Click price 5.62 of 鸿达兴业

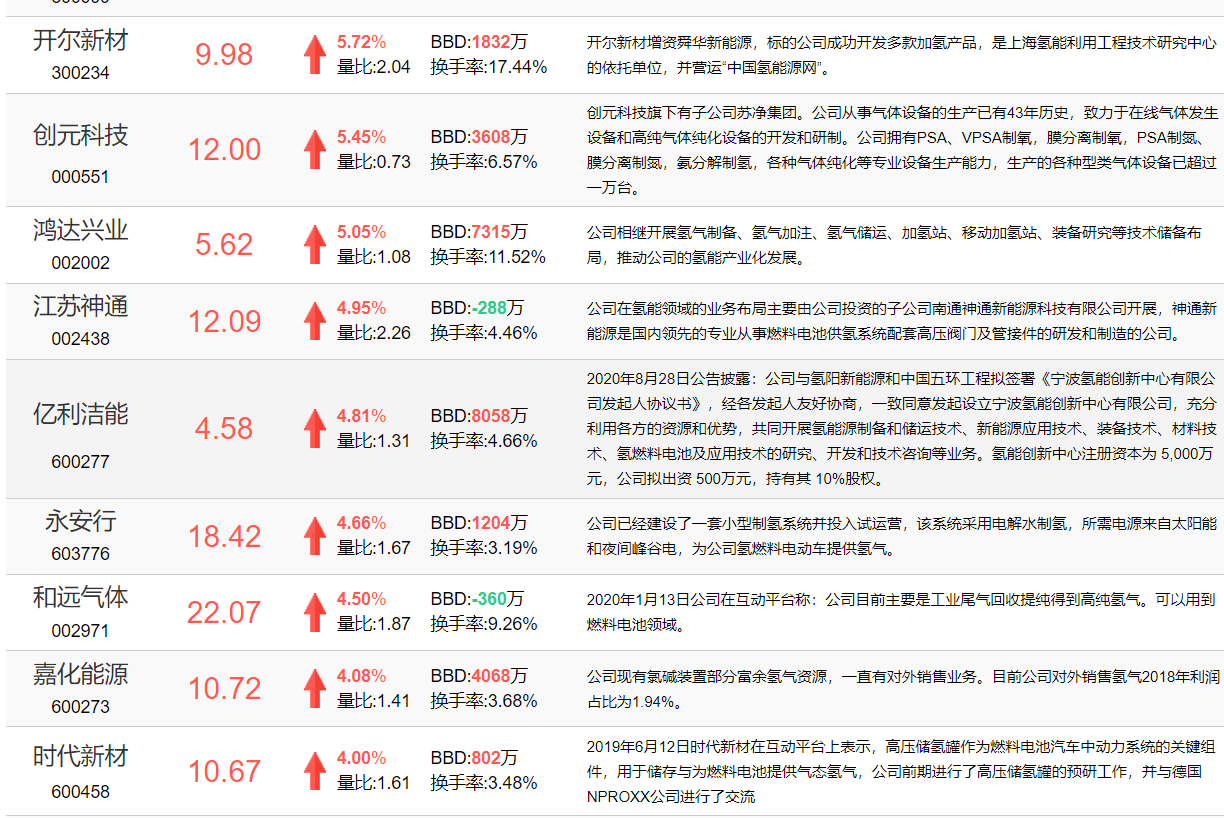[x=224, y=245]
